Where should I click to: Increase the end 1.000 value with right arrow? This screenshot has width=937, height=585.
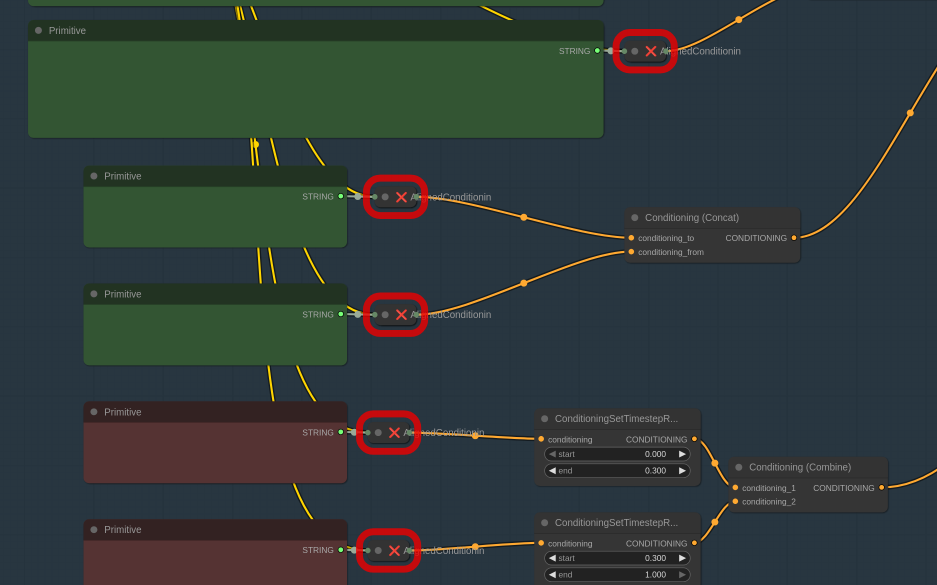tap(682, 574)
